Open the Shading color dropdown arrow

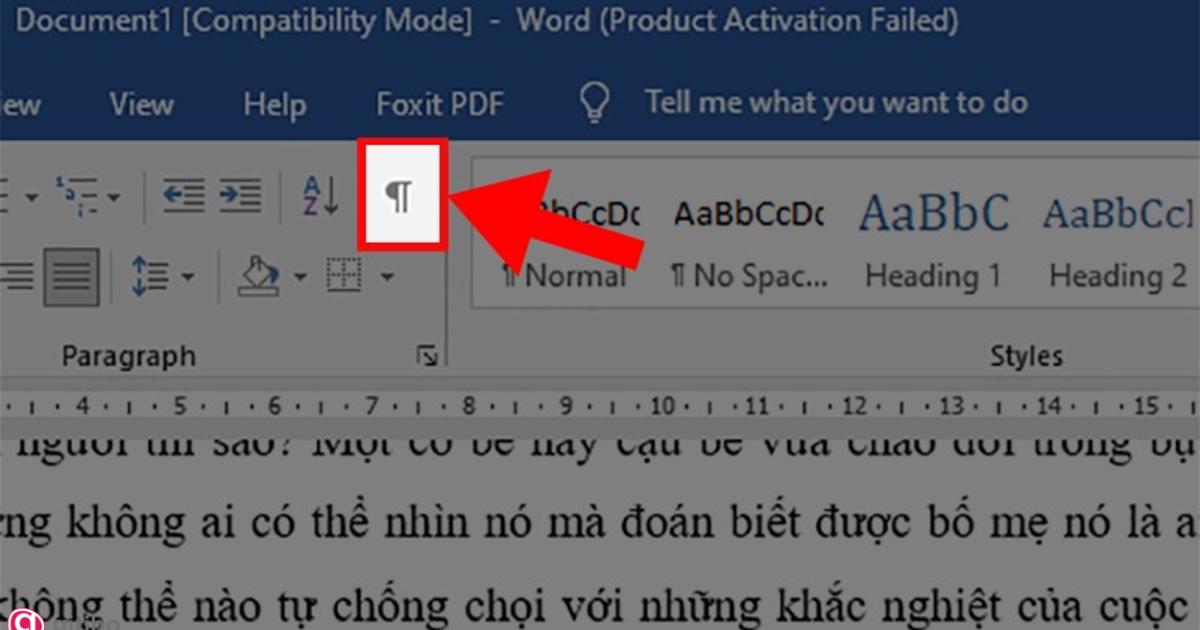pos(300,277)
